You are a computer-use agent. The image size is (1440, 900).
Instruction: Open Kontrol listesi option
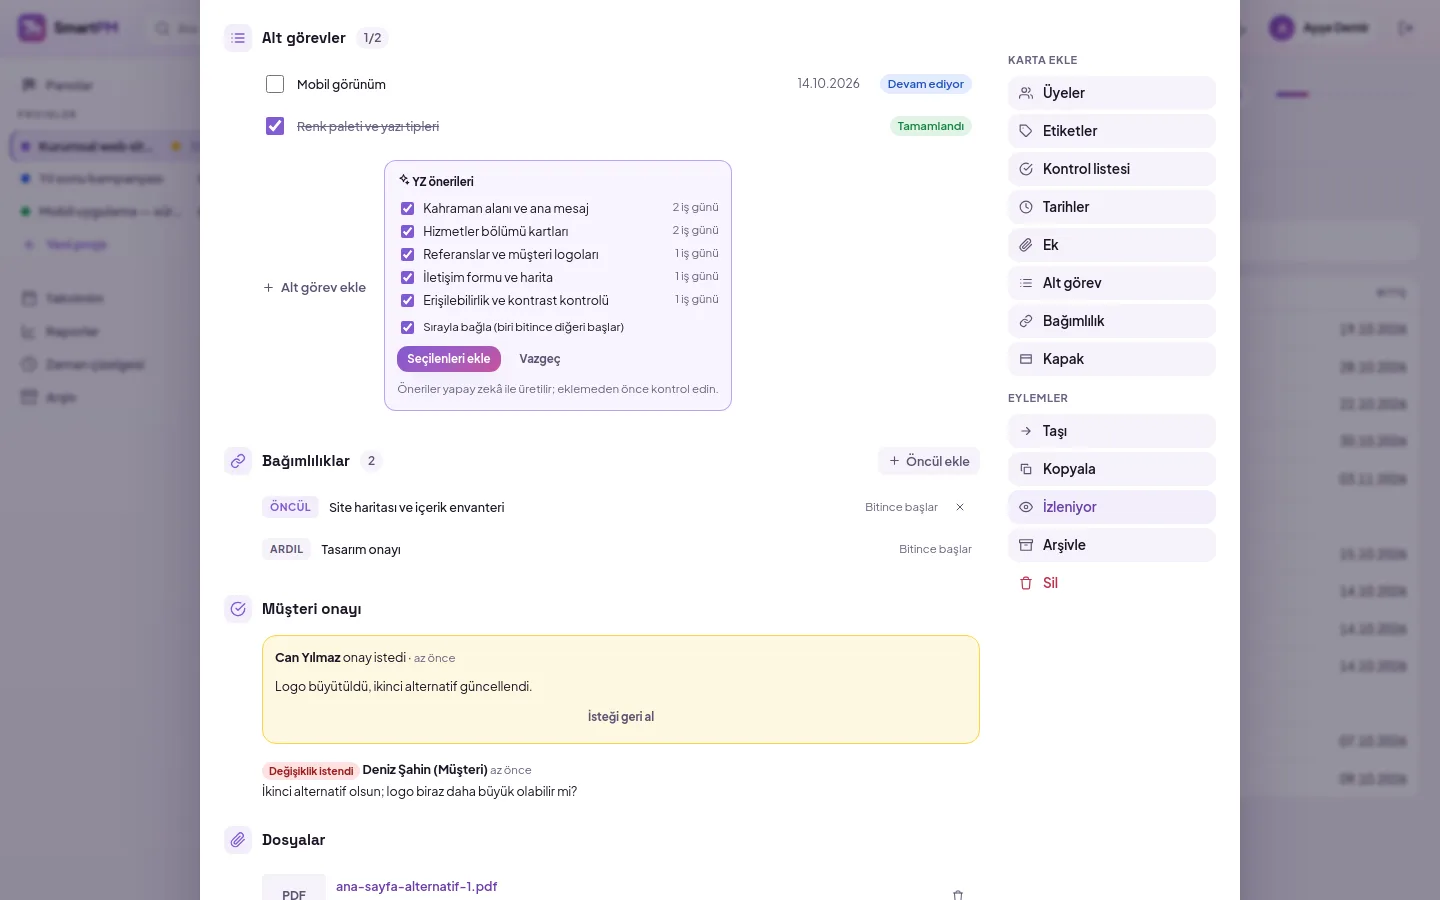coord(1112,169)
